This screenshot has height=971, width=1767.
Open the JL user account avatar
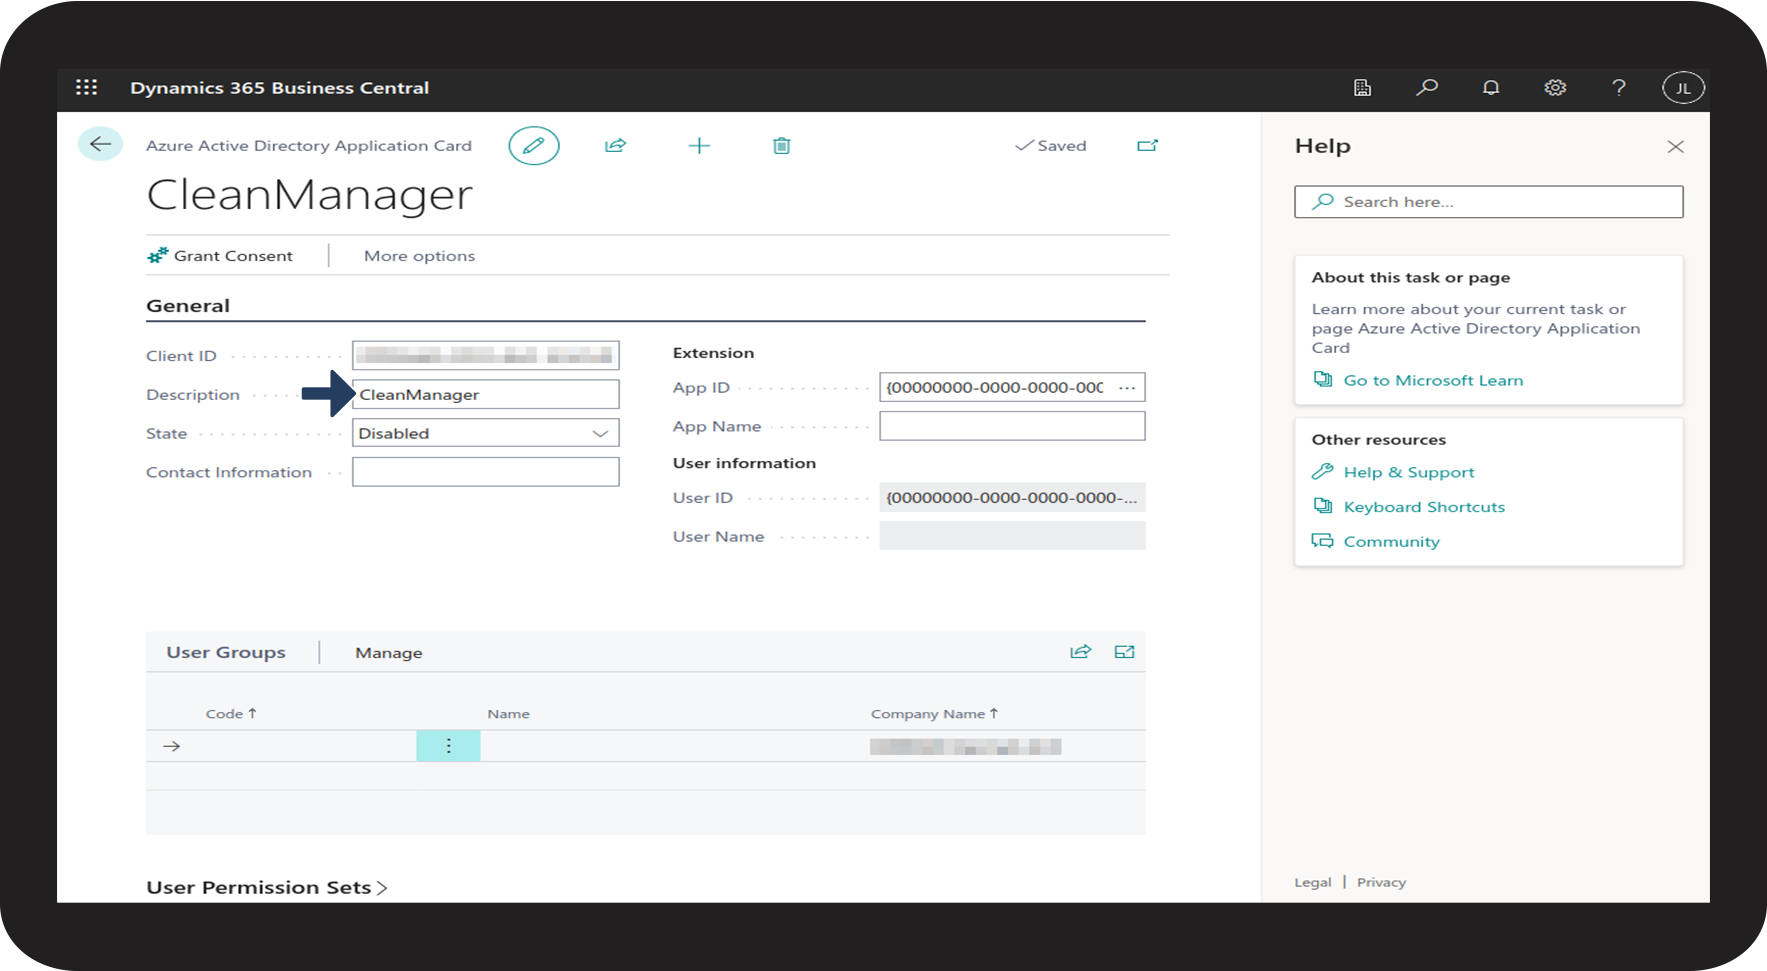click(x=1683, y=88)
